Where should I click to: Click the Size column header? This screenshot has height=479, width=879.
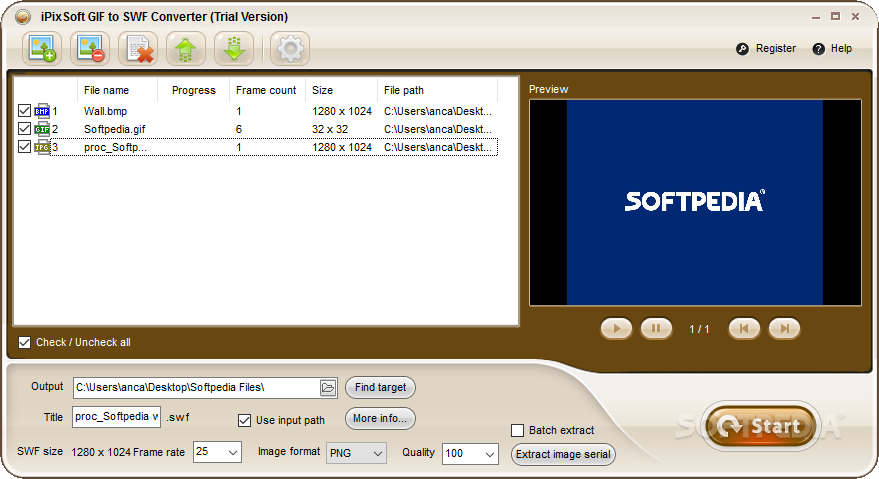click(341, 90)
